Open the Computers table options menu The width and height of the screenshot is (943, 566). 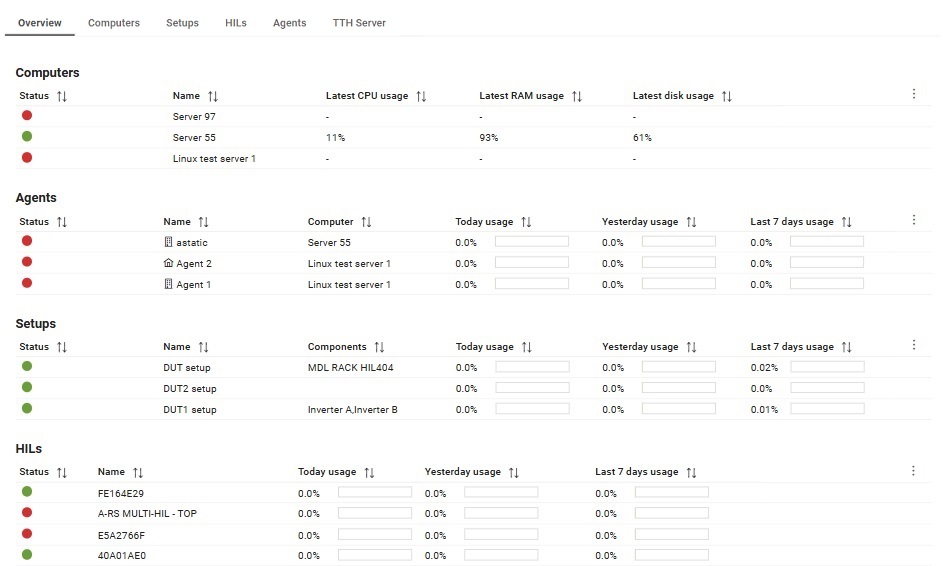[914, 94]
